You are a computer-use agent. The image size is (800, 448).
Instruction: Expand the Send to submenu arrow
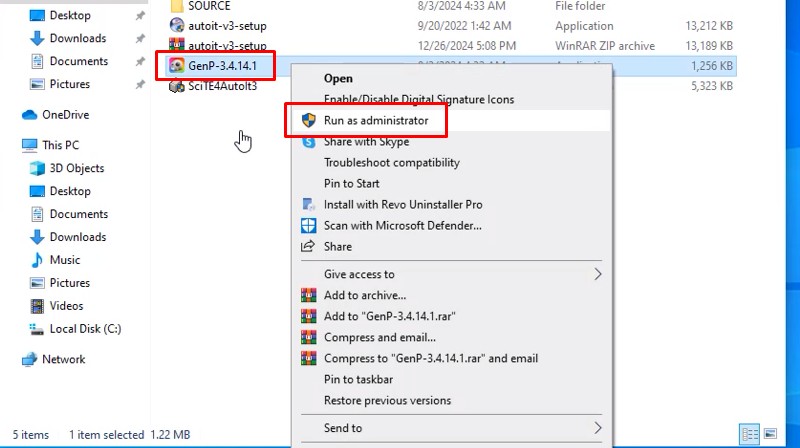598,428
